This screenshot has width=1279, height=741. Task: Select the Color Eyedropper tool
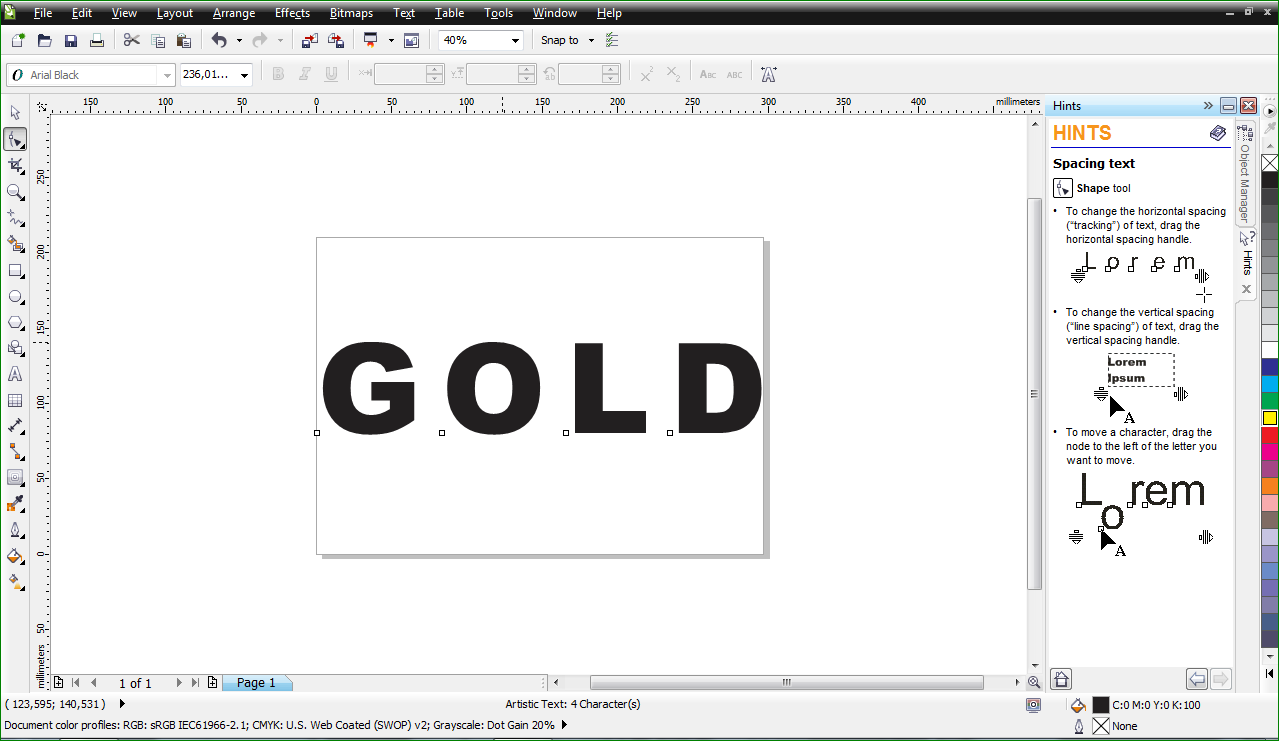[x=15, y=504]
